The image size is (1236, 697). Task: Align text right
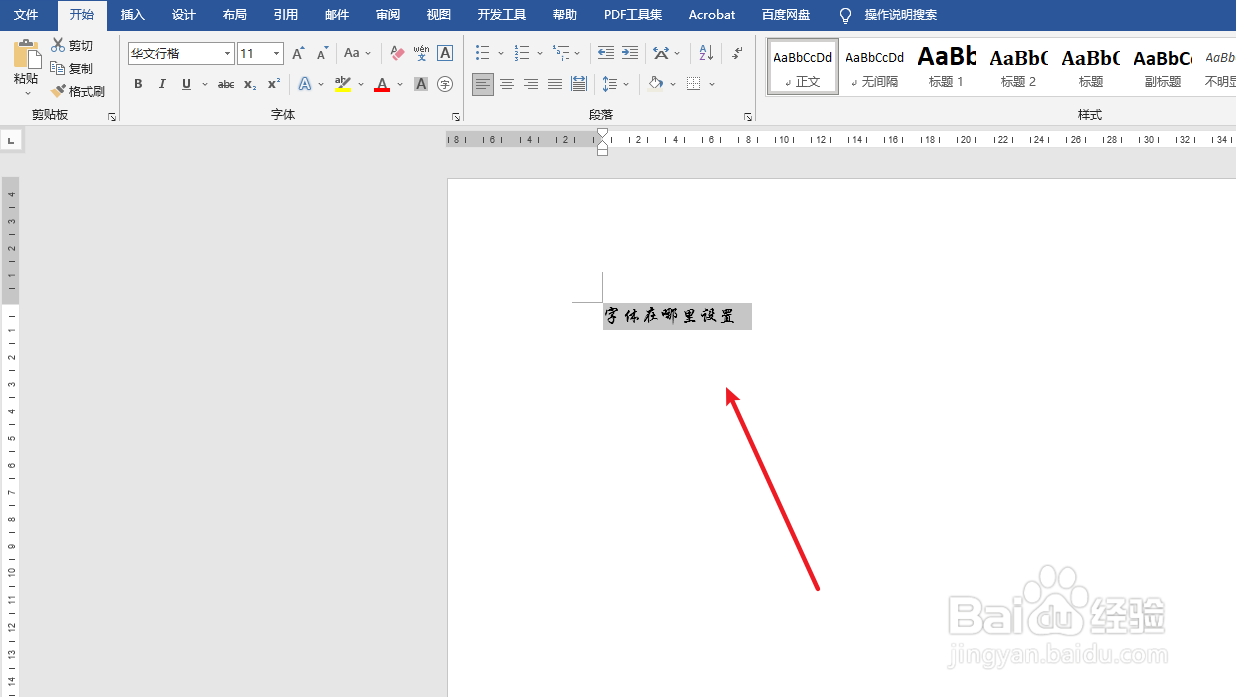[x=531, y=84]
